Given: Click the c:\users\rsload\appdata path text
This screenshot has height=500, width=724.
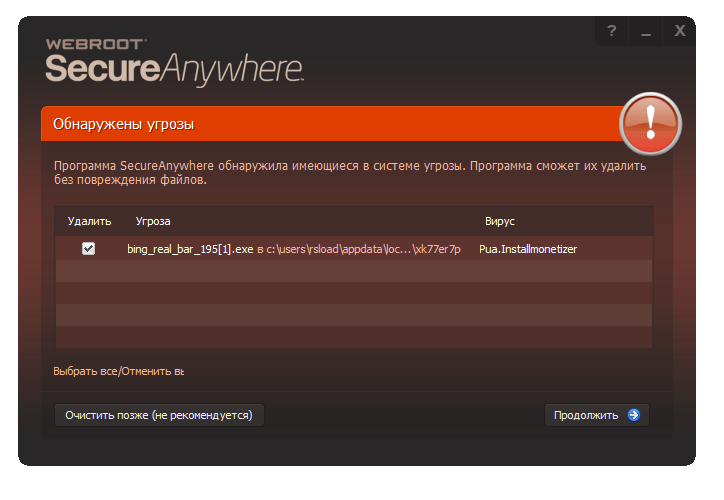Looking at the screenshot, I should click(x=363, y=249).
